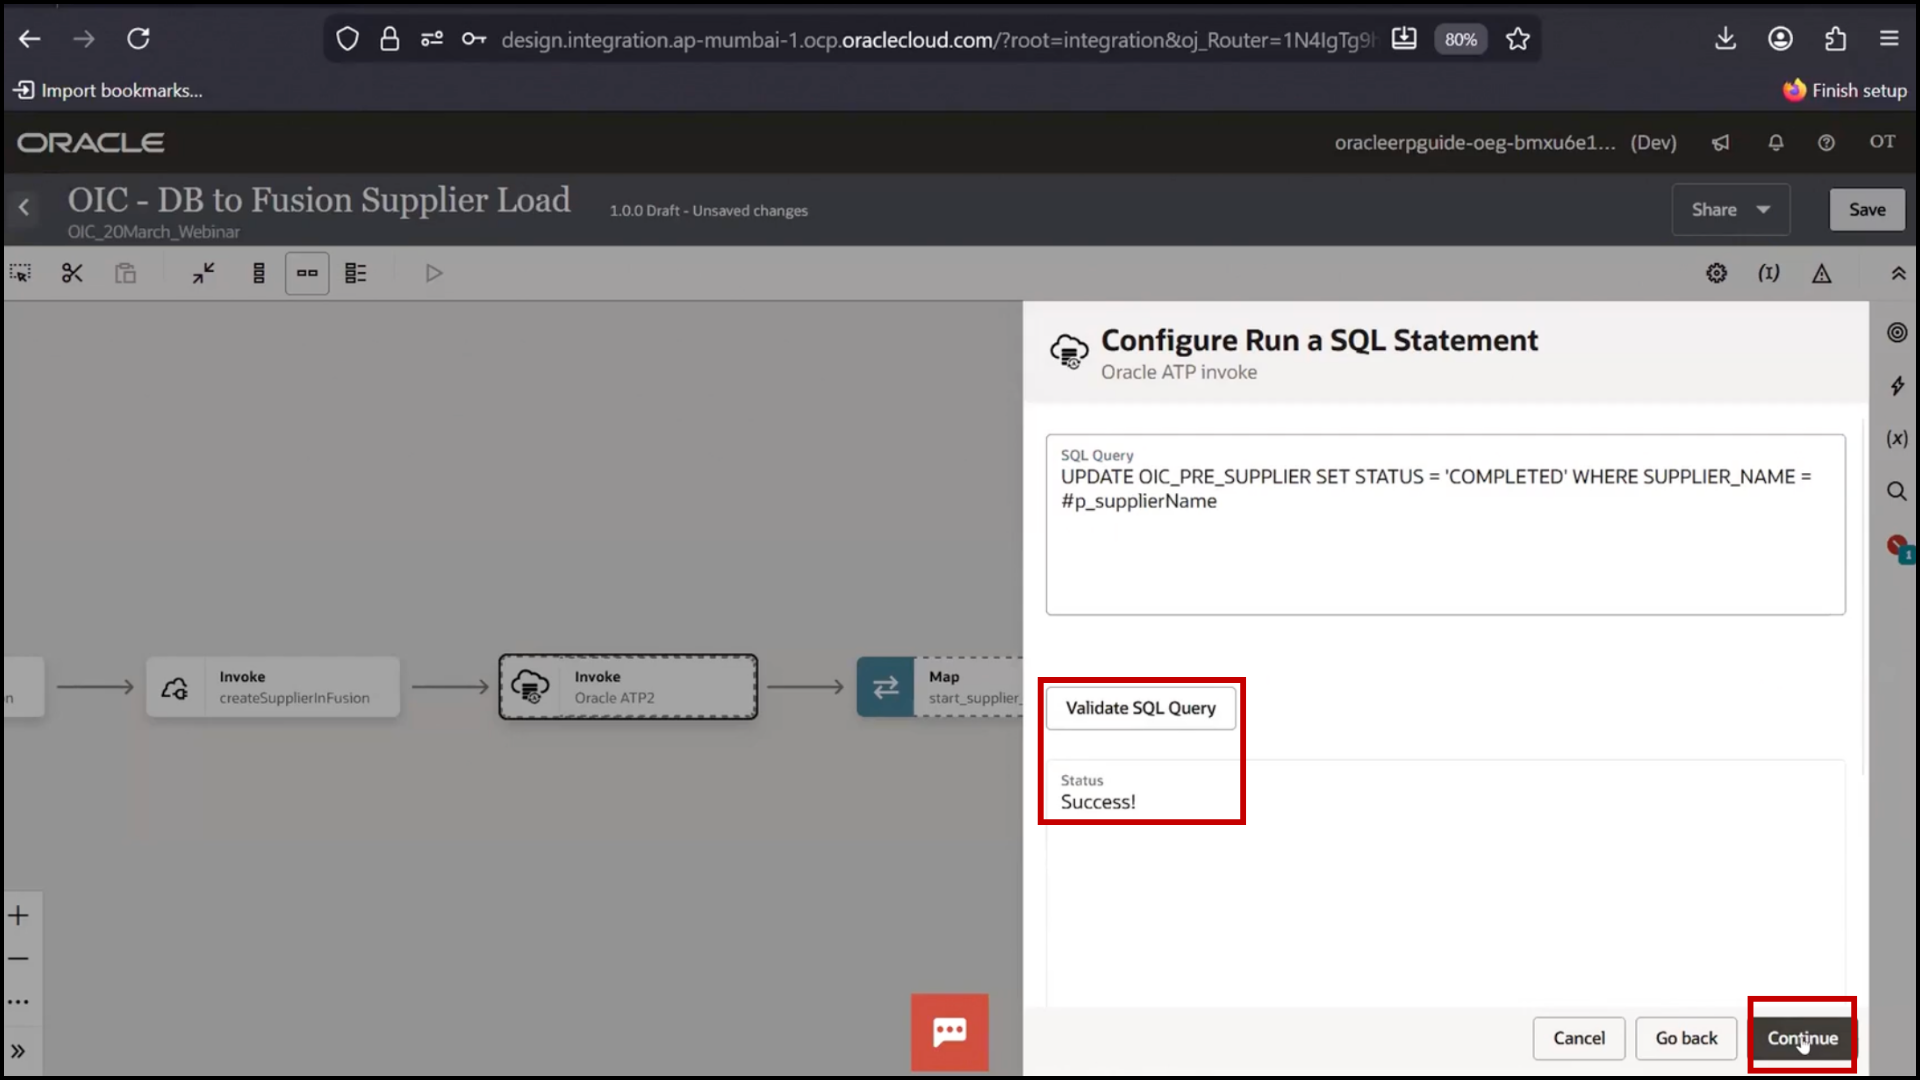The height and width of the screenshot is (1080, 1920).
Task: Click inside the SQL Query text box
Action: tap(1445, 525)
